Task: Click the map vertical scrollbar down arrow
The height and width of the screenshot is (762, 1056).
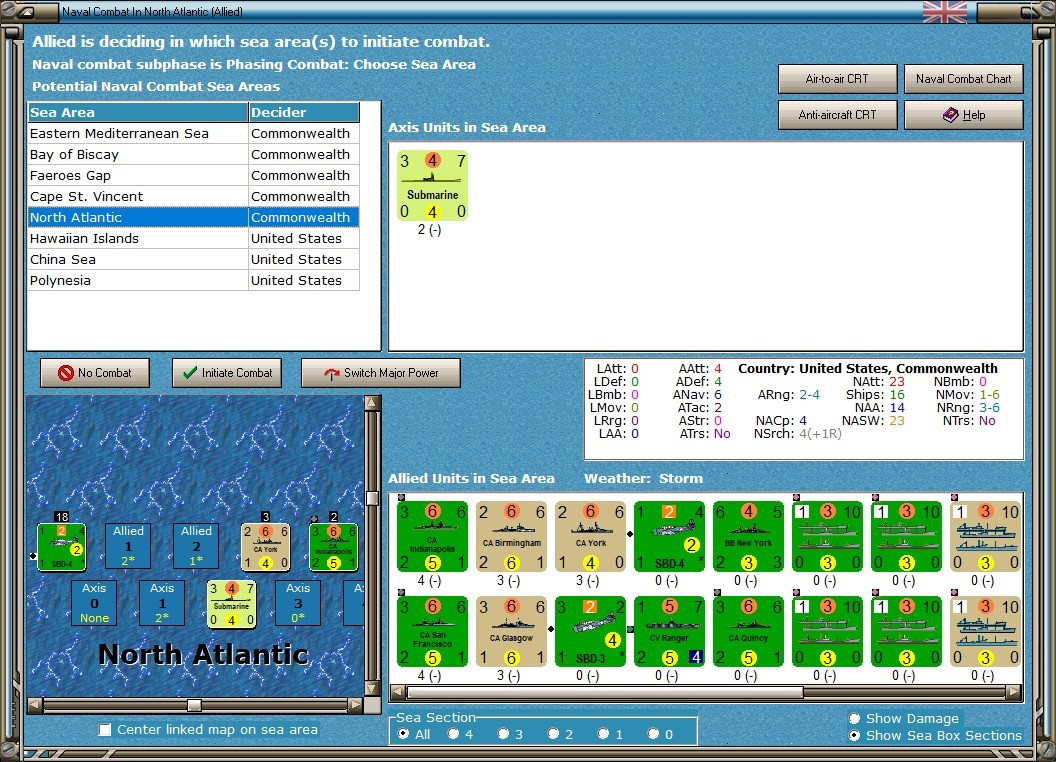Action: pos(372,689)
